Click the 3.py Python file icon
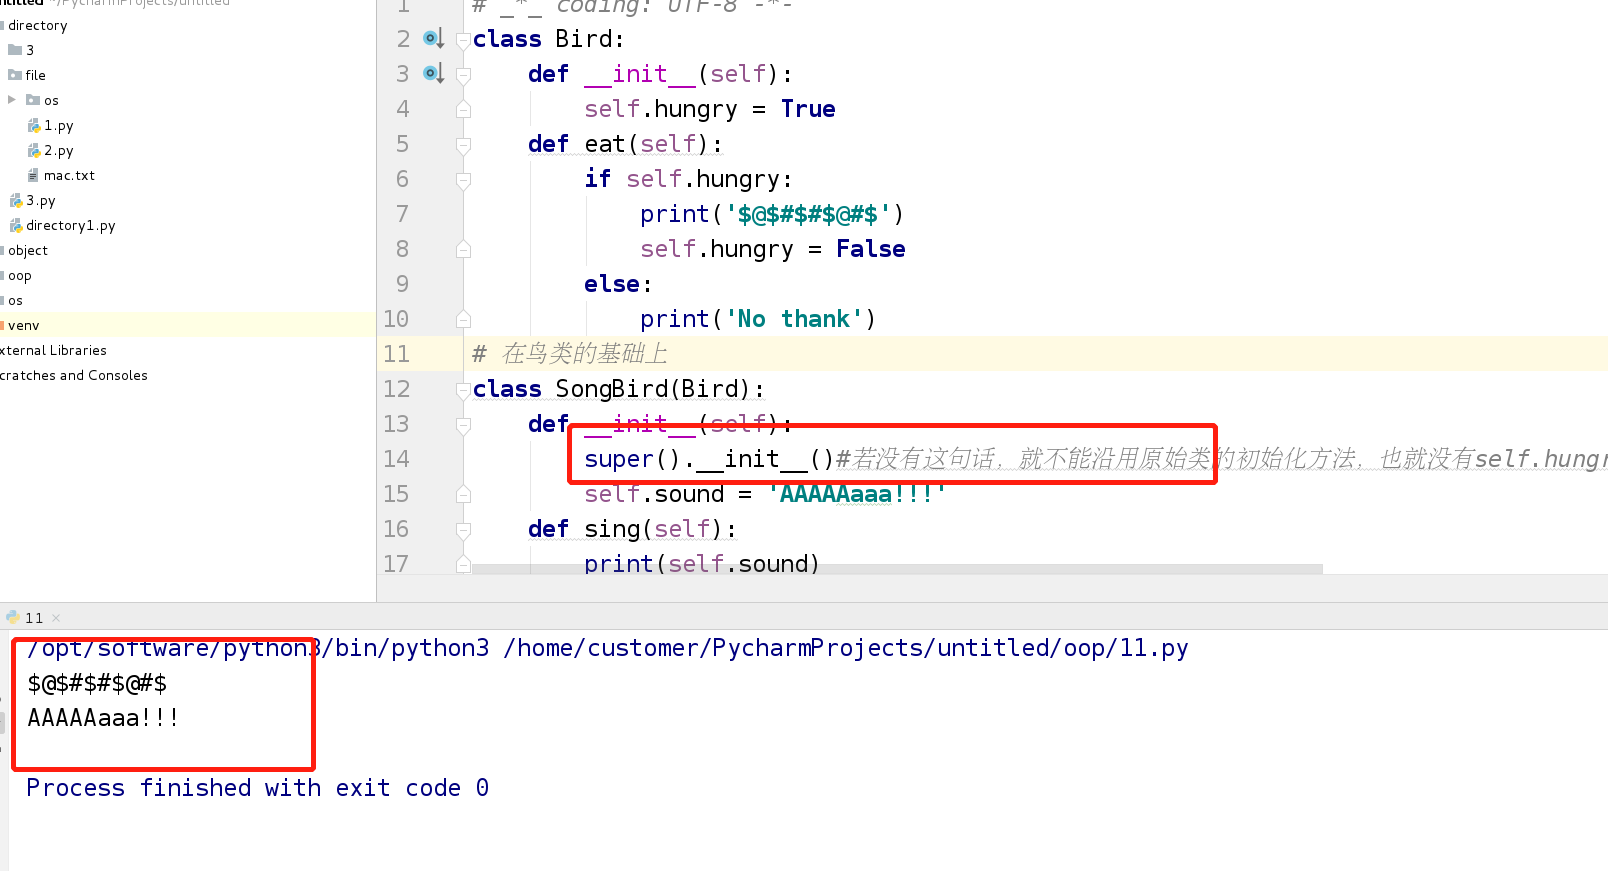1608x871 pixels. [16, 201]
